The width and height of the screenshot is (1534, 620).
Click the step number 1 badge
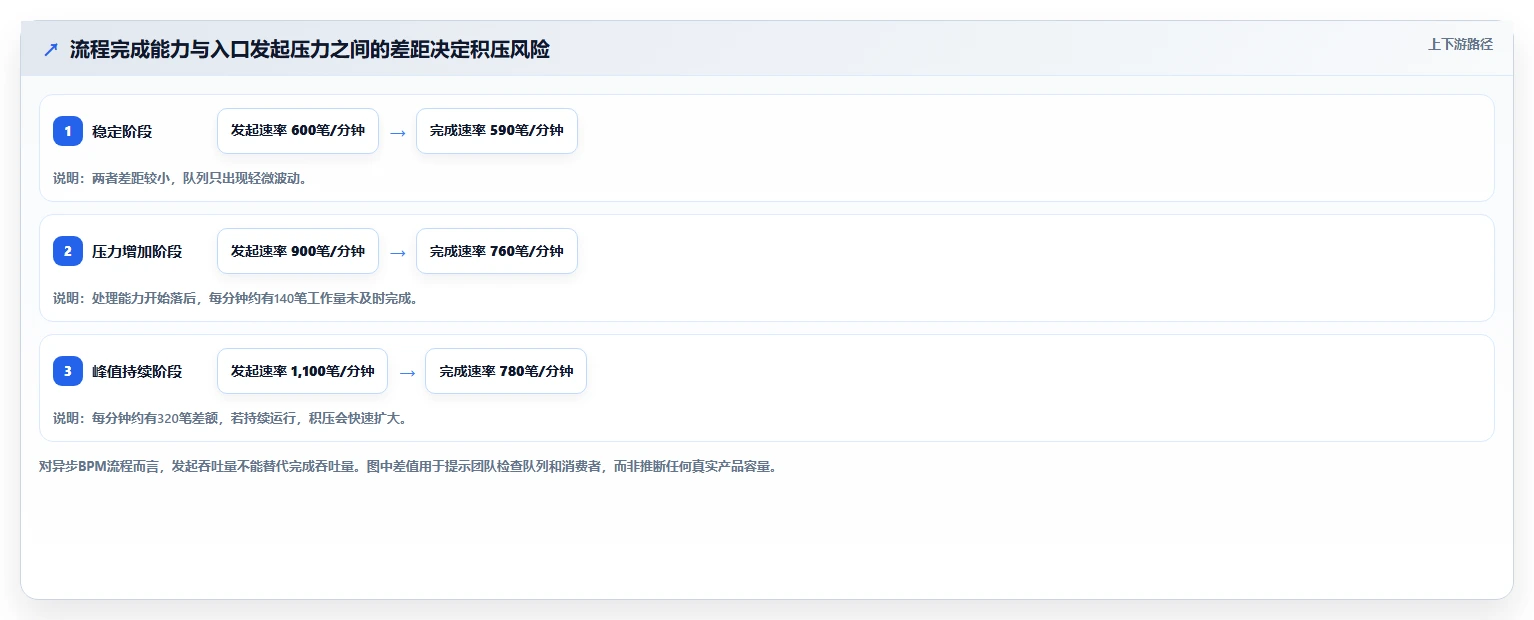(x=68, y=131)
